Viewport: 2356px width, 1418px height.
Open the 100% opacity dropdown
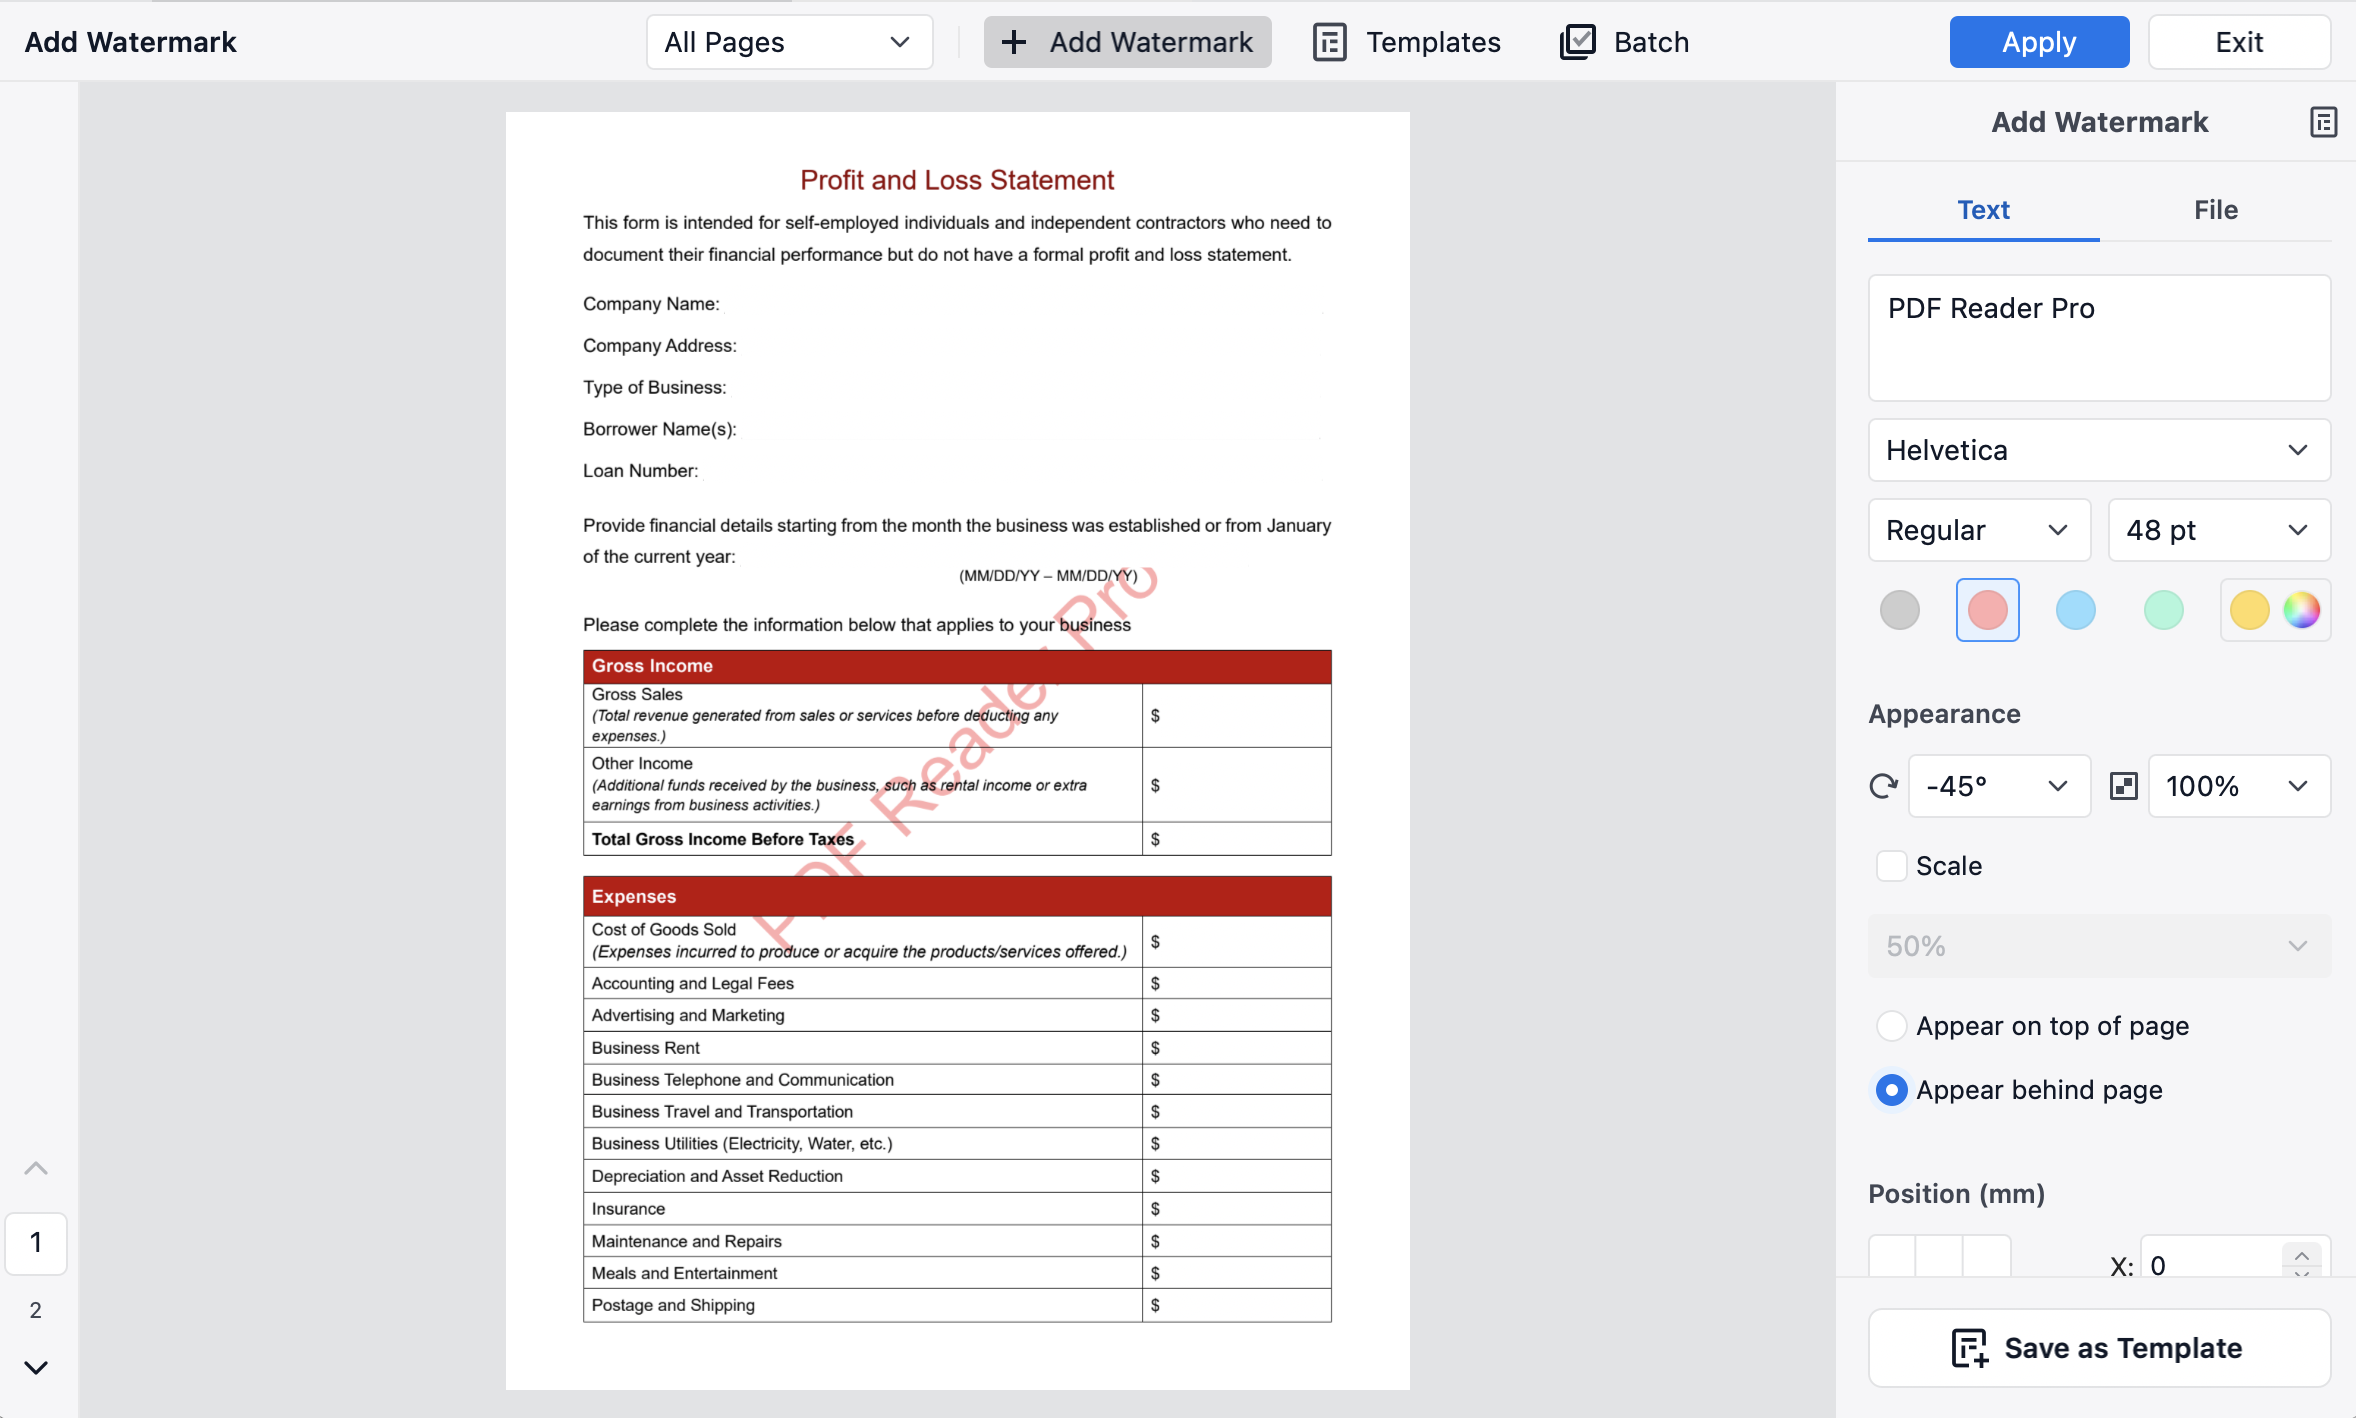coord(2239,786)
